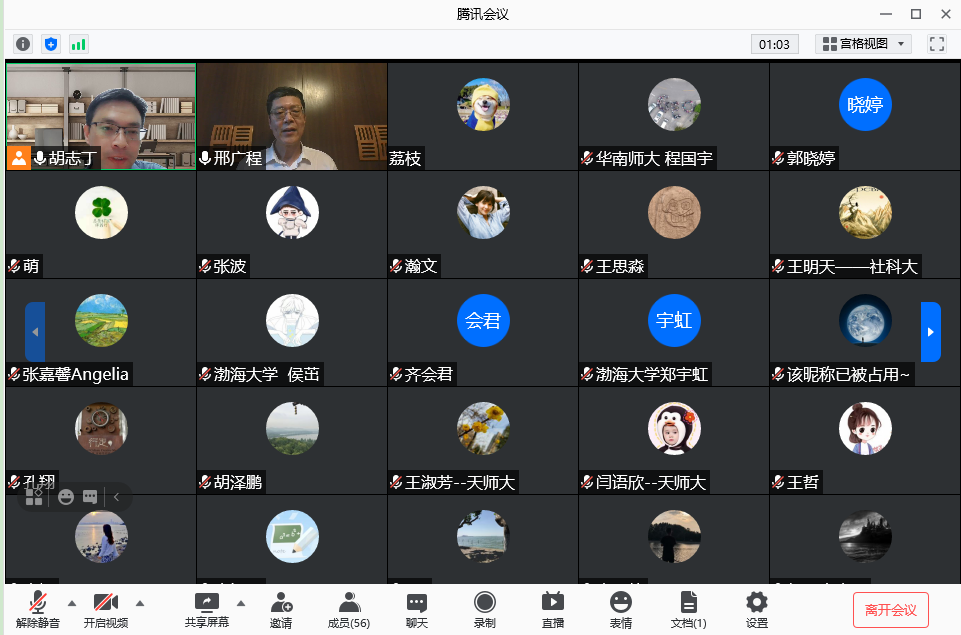Collapse the floating mini toolbar arrow

pyautogui.click(x=116, y=497)
